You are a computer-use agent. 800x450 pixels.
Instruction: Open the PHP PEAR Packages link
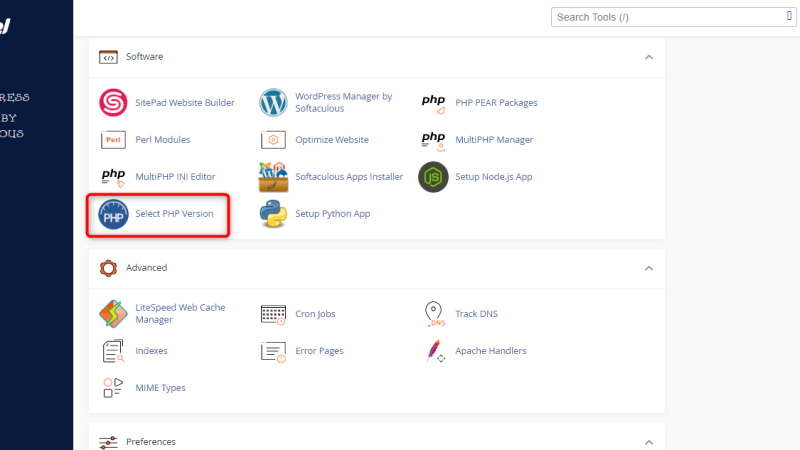[x=496, y=103]
